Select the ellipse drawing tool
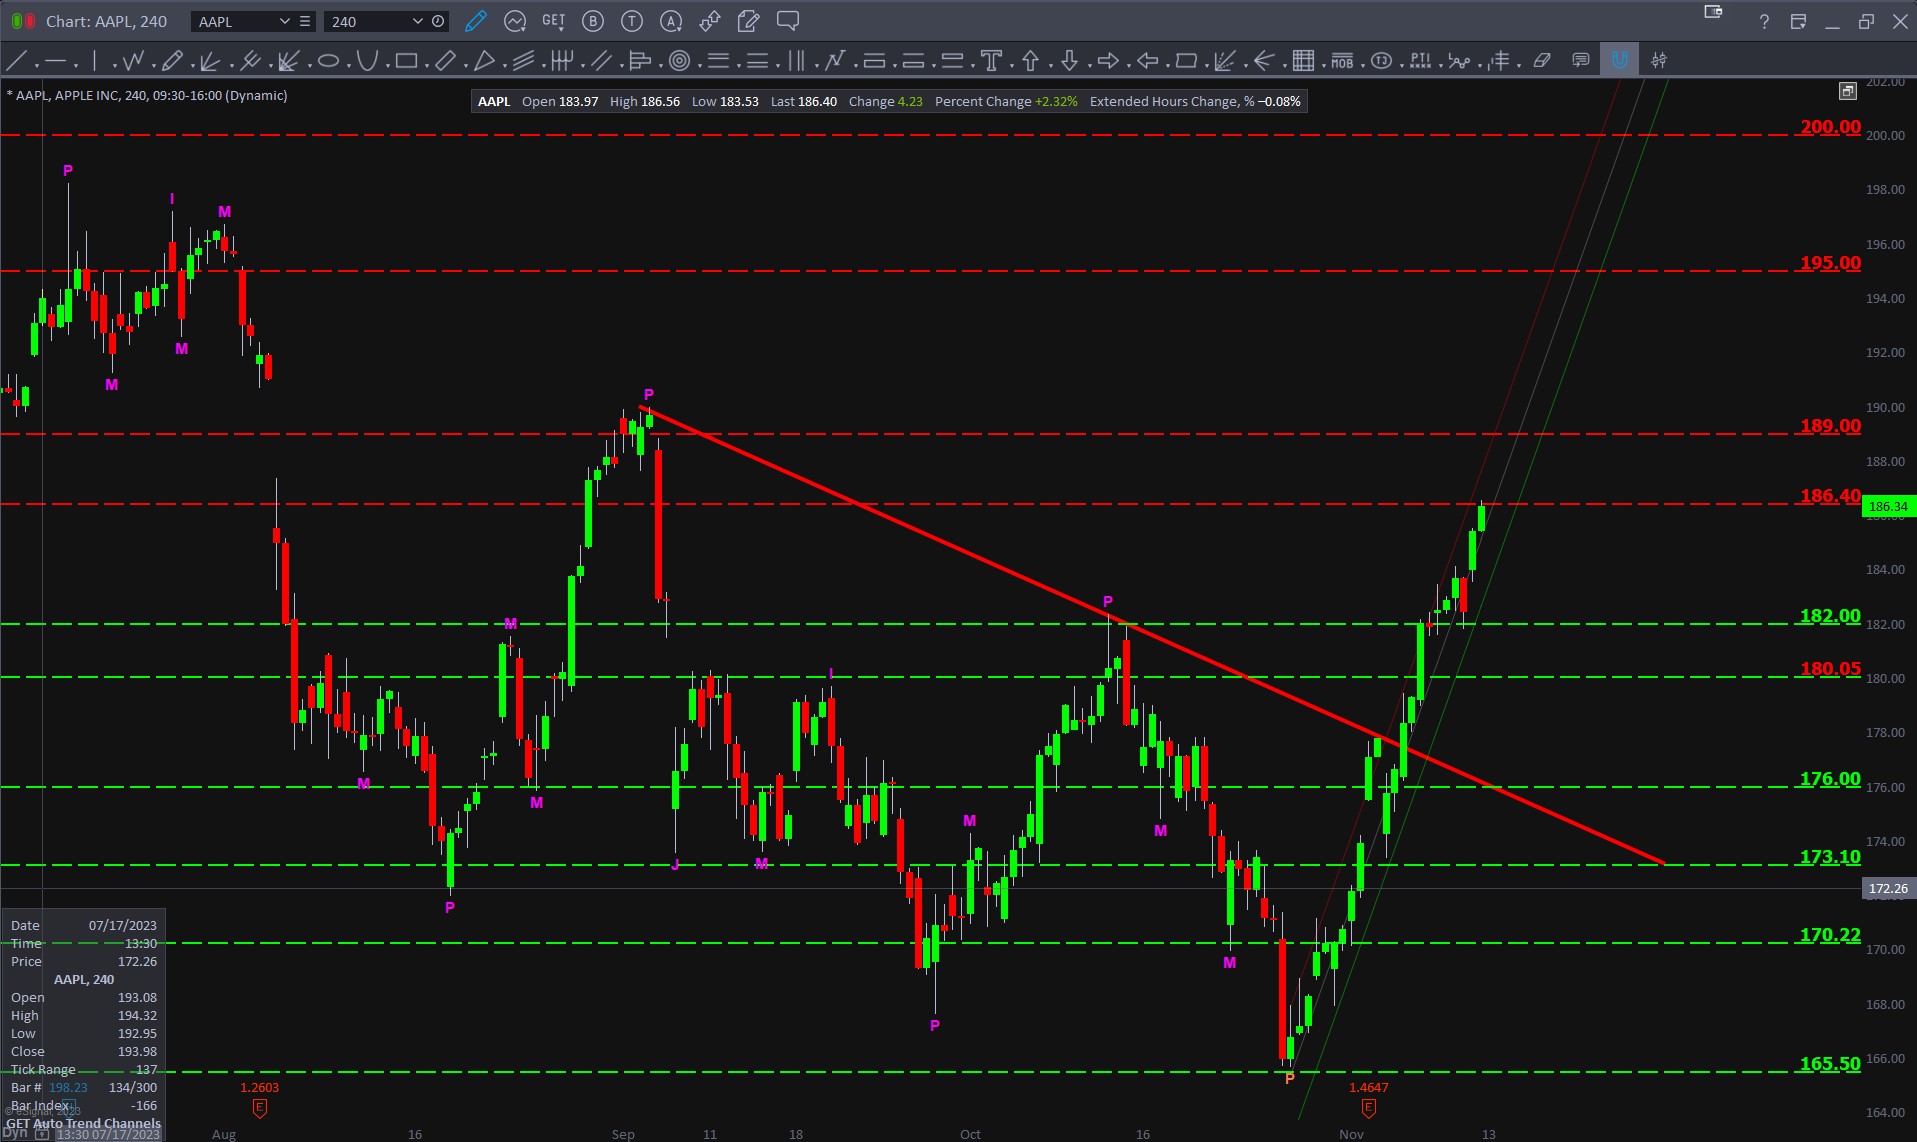 [328, 61]
